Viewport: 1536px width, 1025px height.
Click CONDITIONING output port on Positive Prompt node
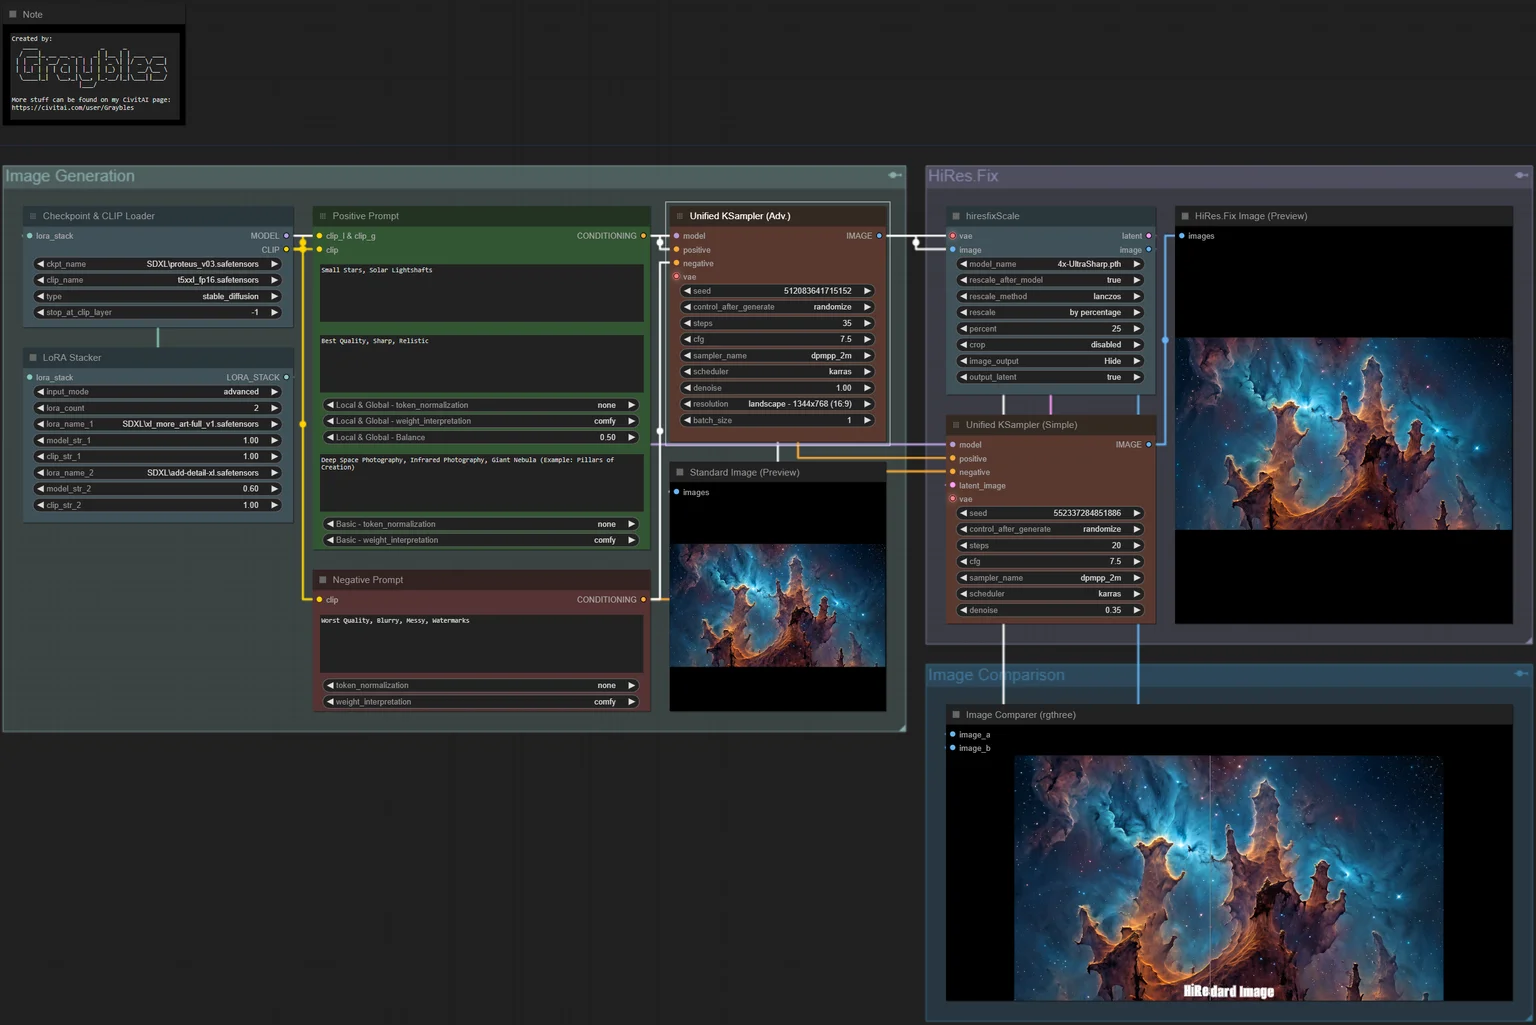pos(643,236)
